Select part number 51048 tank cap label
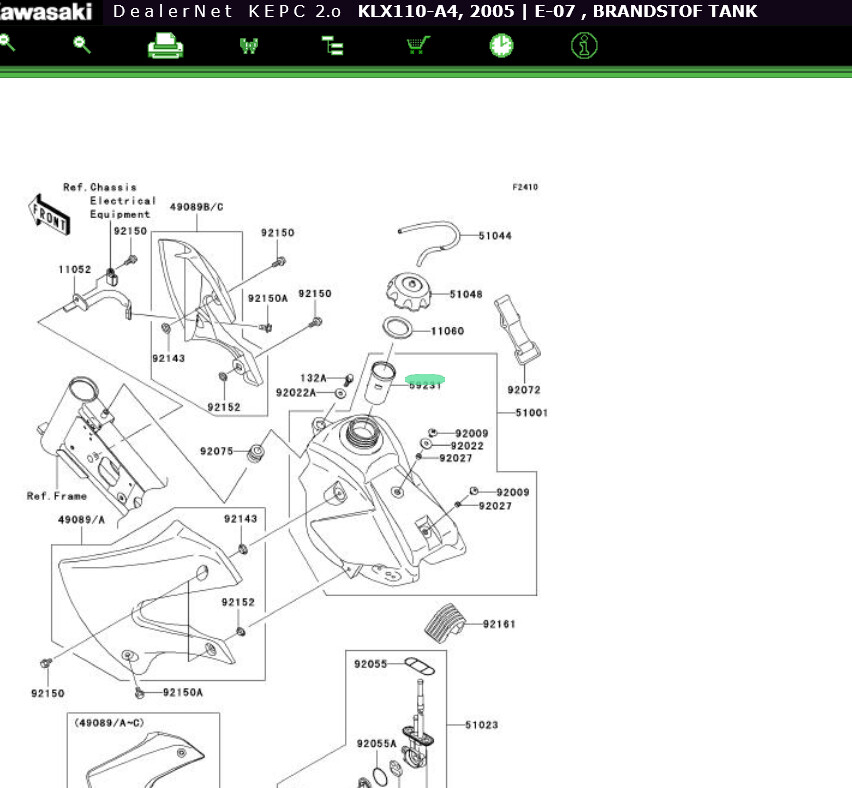 (466, 295)
